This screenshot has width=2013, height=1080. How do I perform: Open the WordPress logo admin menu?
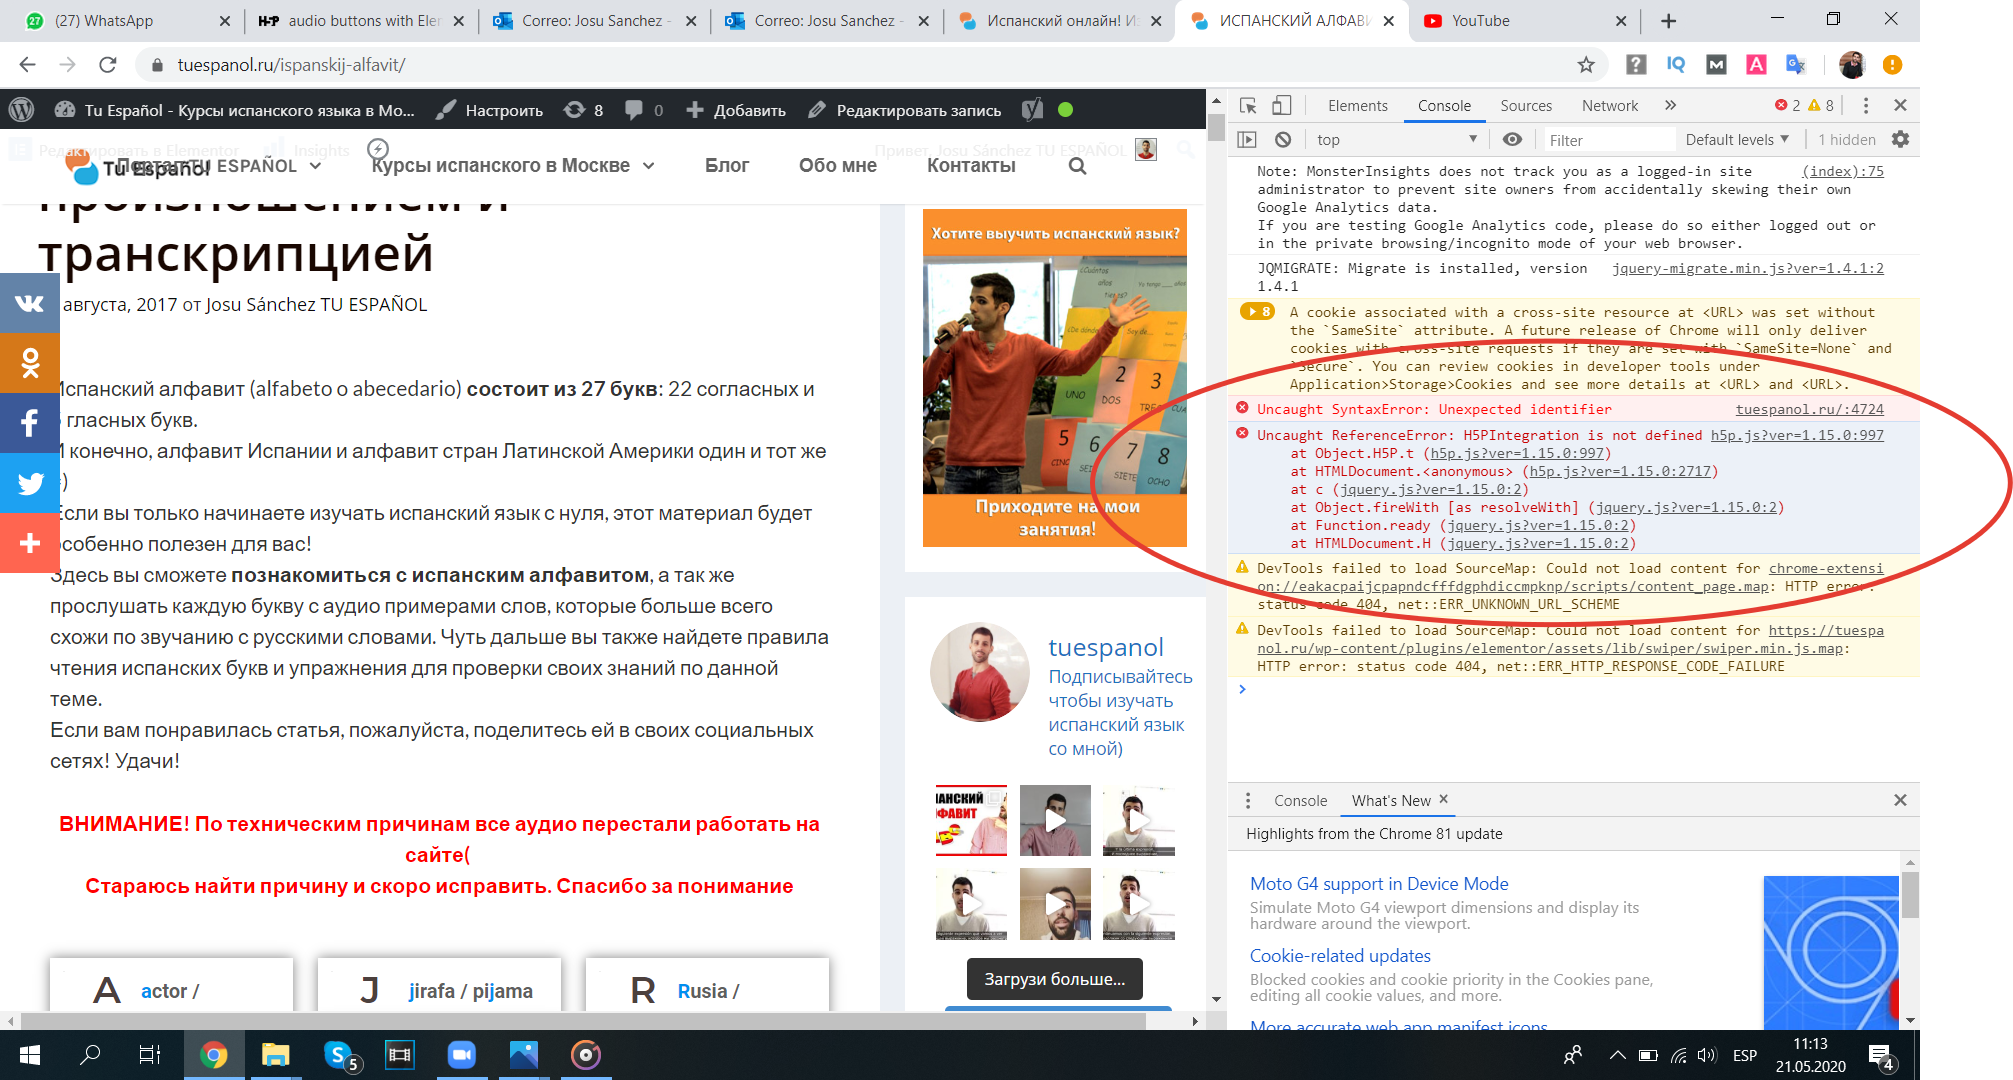(21, 110)
